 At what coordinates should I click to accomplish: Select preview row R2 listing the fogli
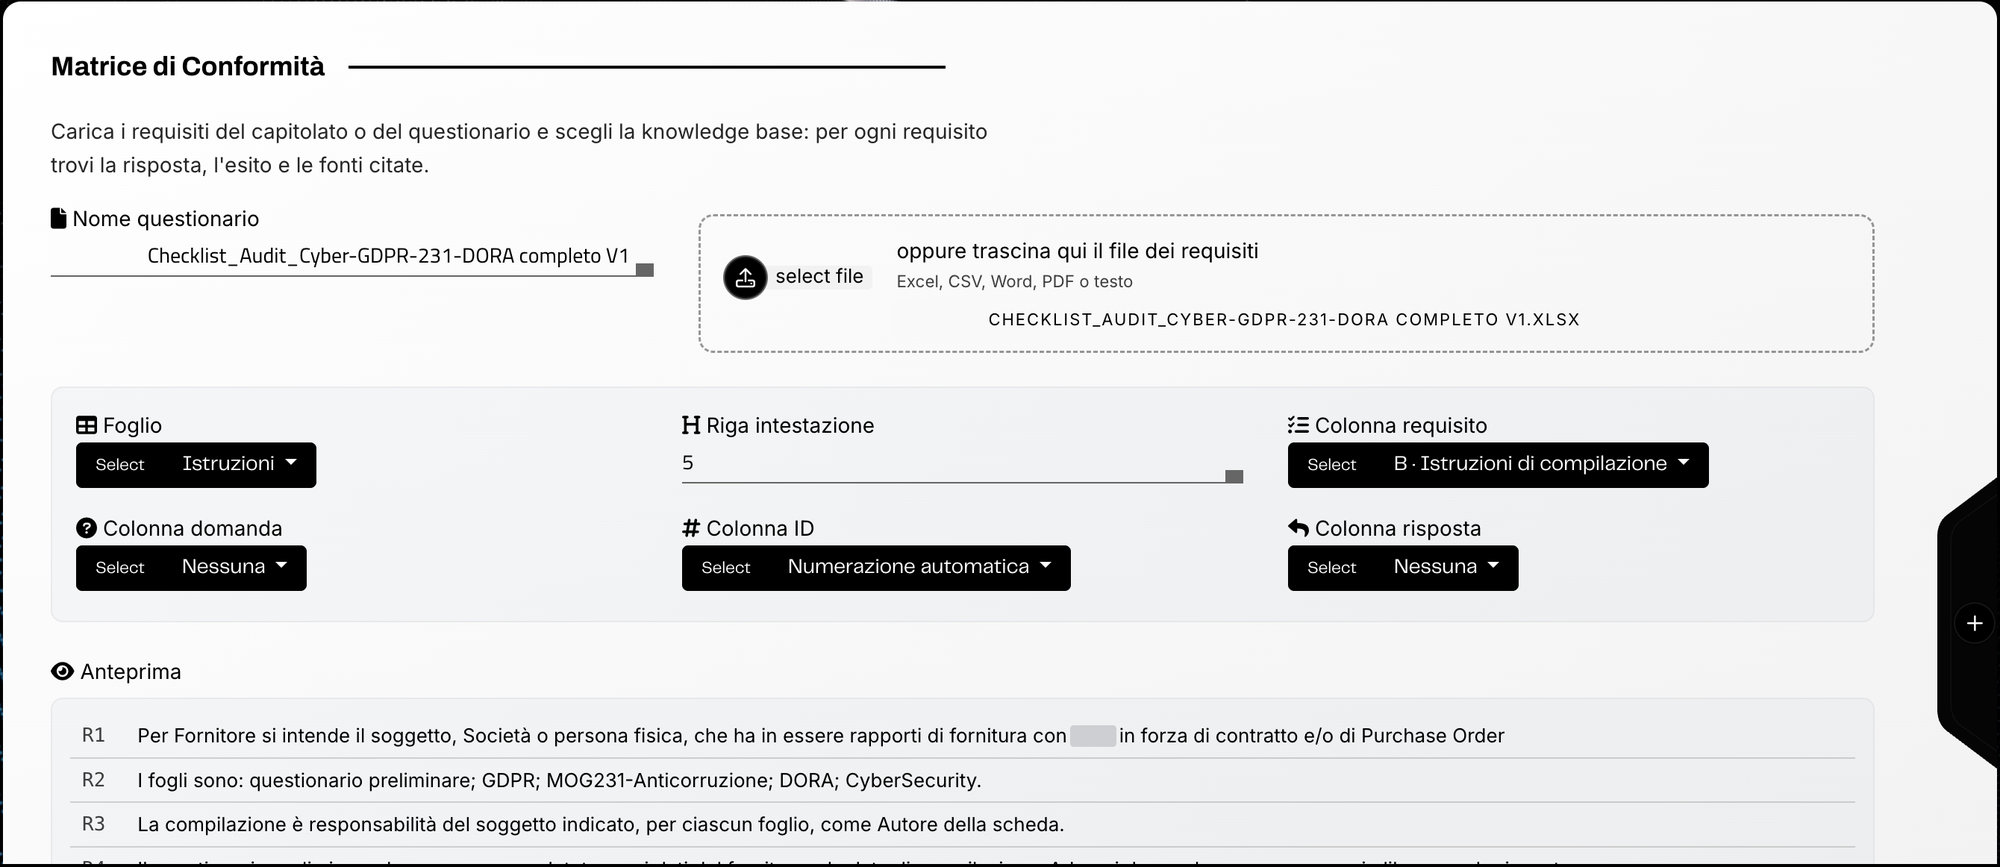click(x=962, y=781)
